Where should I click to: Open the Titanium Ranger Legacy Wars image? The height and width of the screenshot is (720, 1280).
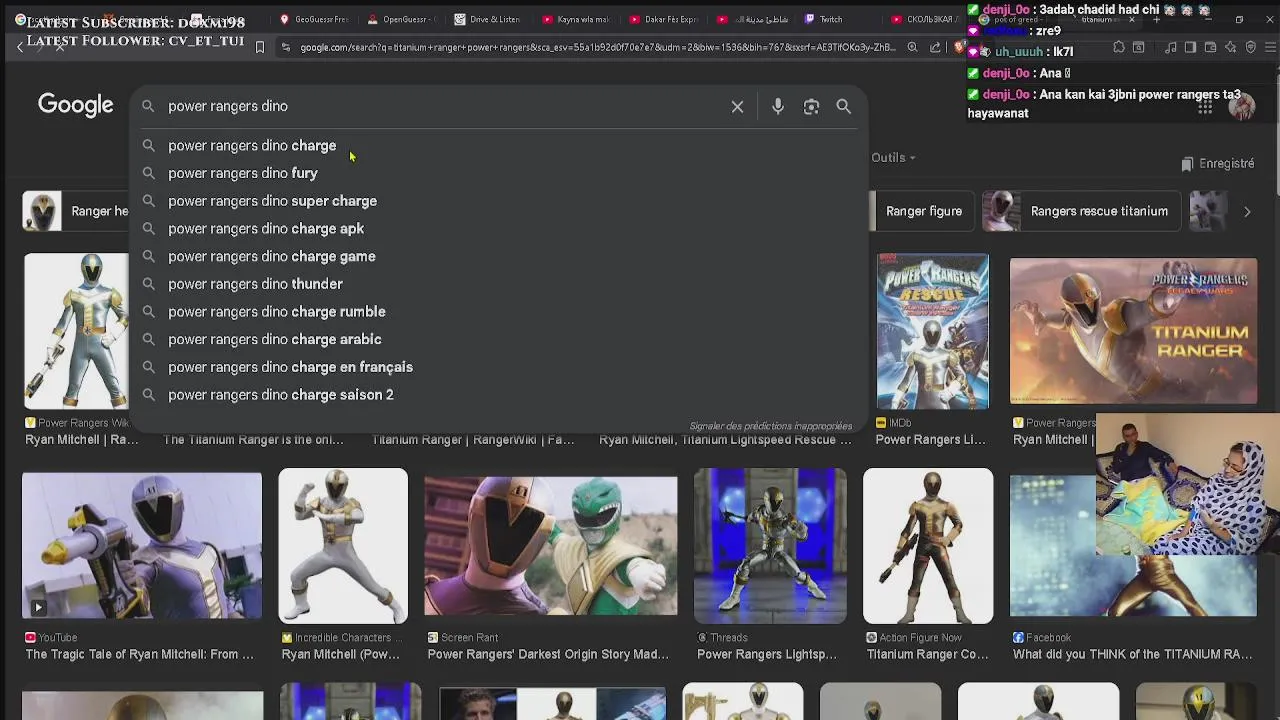pyautogui.click(x=1133, y=331)
